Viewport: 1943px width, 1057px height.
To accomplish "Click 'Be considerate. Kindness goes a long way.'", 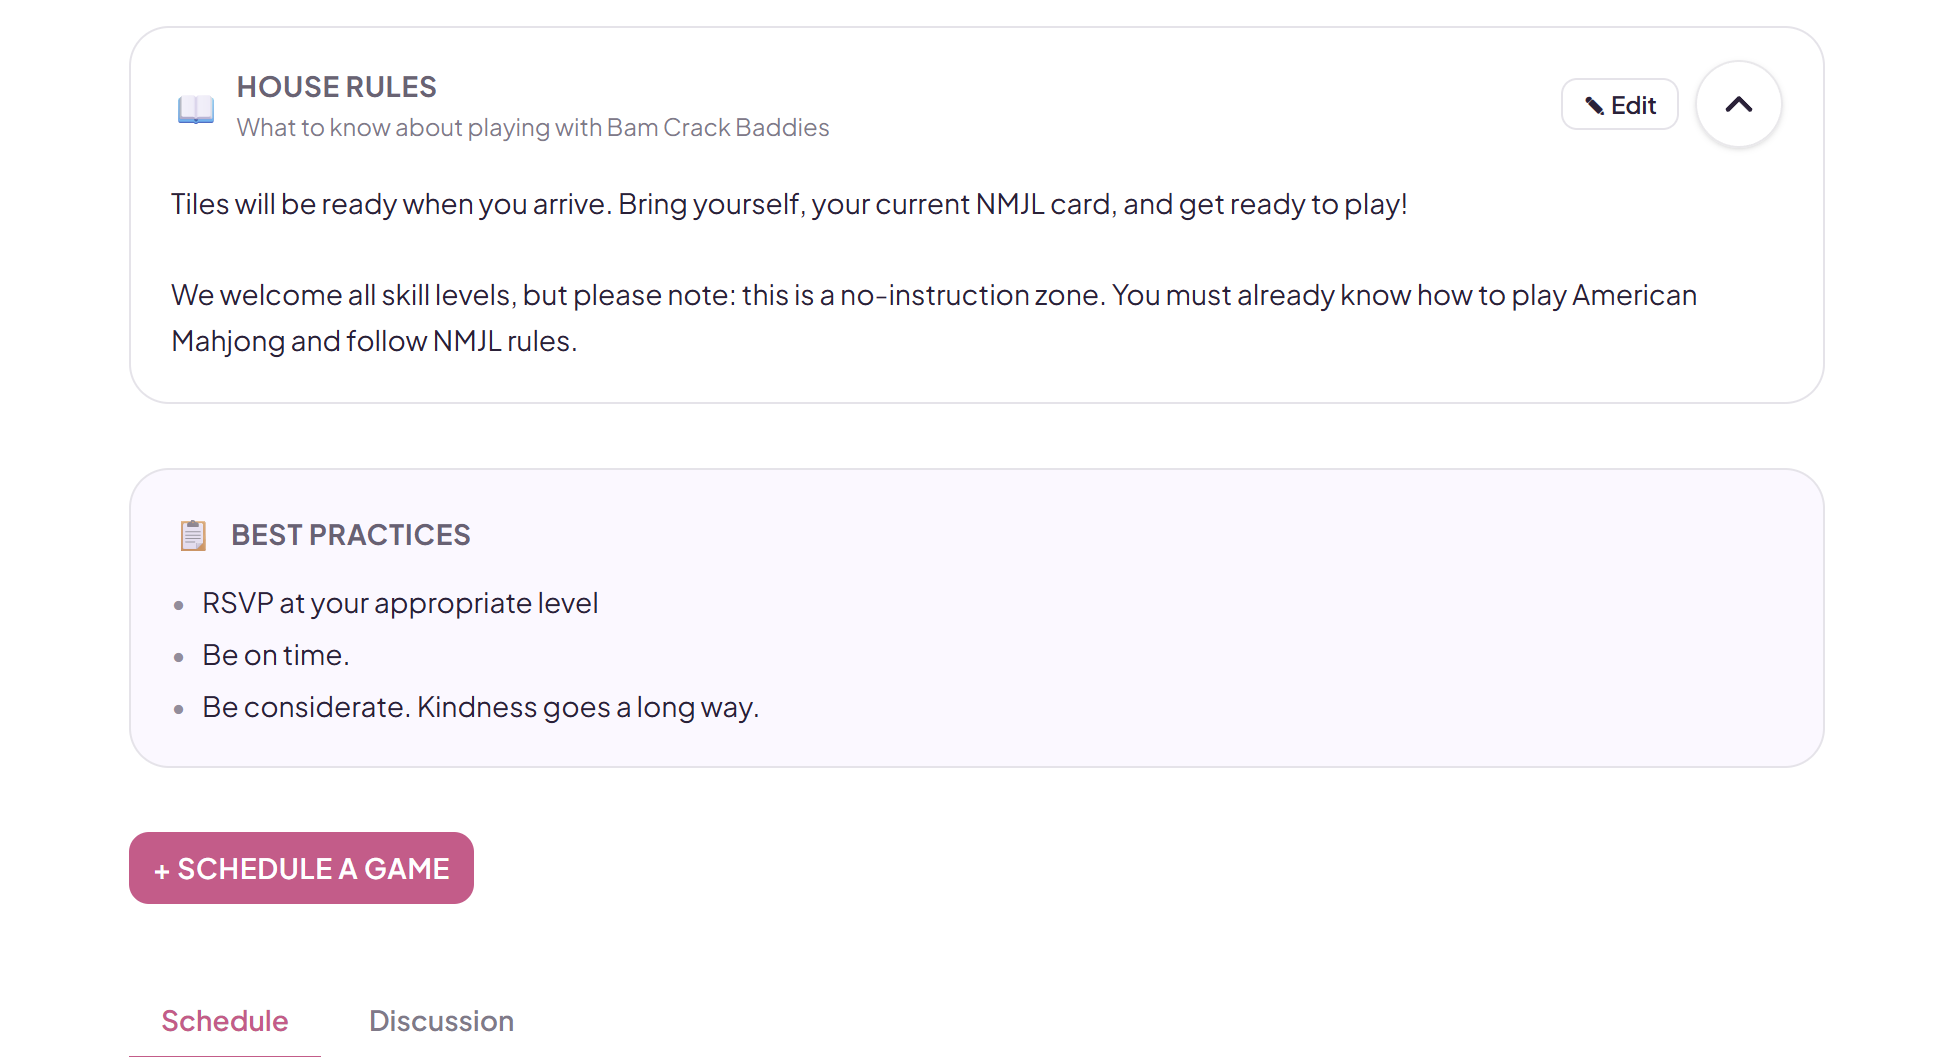I will [x=480, y=707].
